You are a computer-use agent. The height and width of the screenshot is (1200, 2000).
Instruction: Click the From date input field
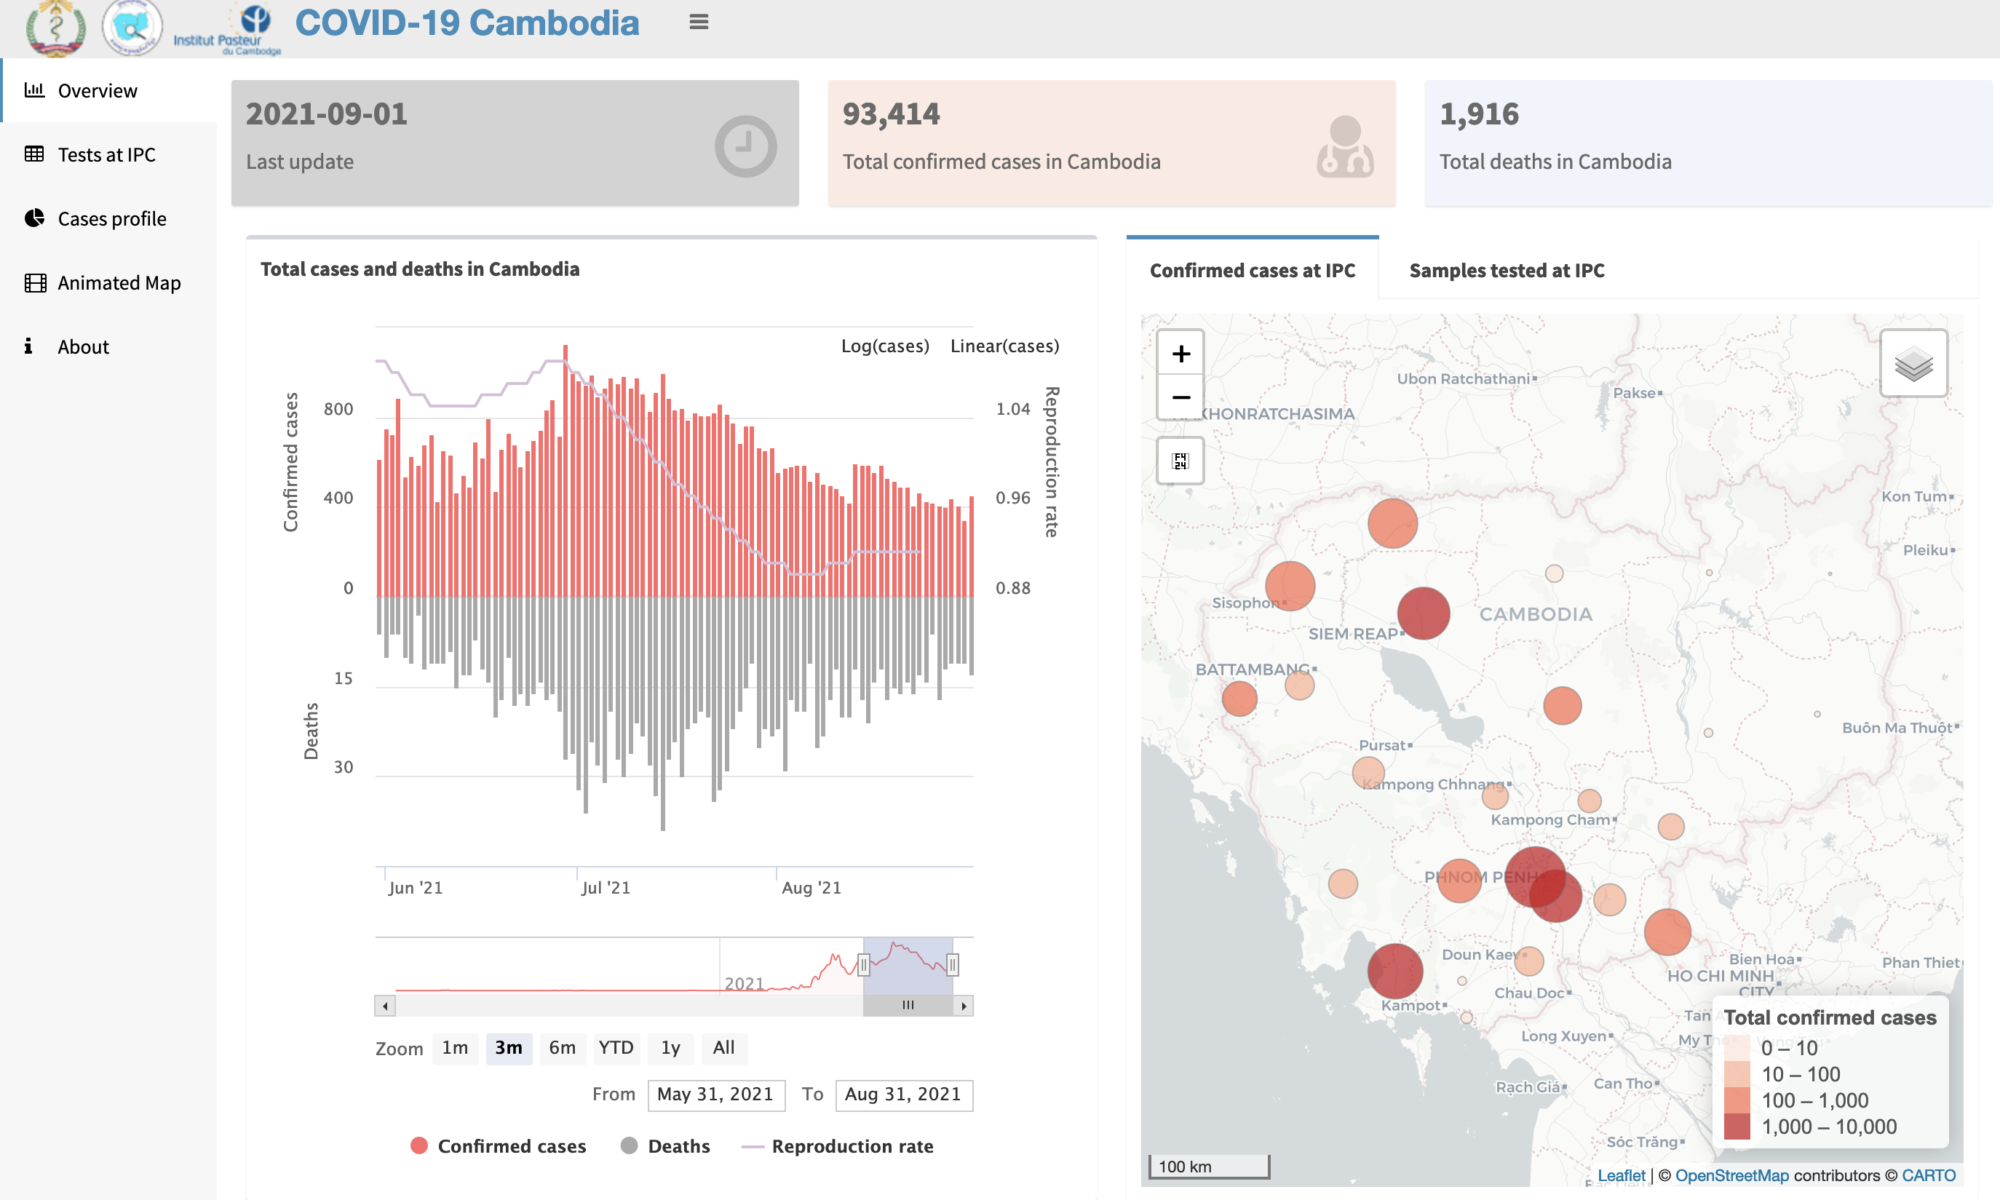coord(715,1095)
